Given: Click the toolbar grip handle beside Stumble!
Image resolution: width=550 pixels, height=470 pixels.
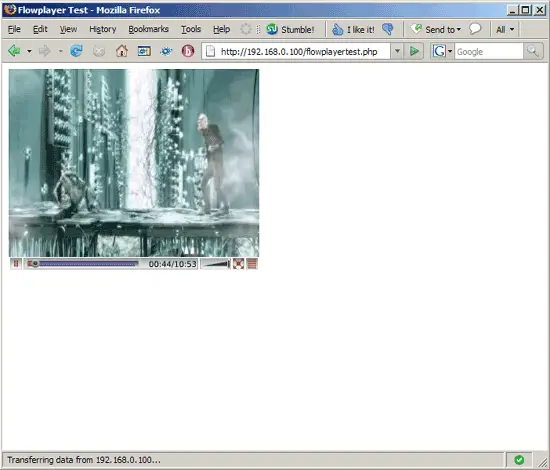Looking at the screenshot, I should click(259, 29).
